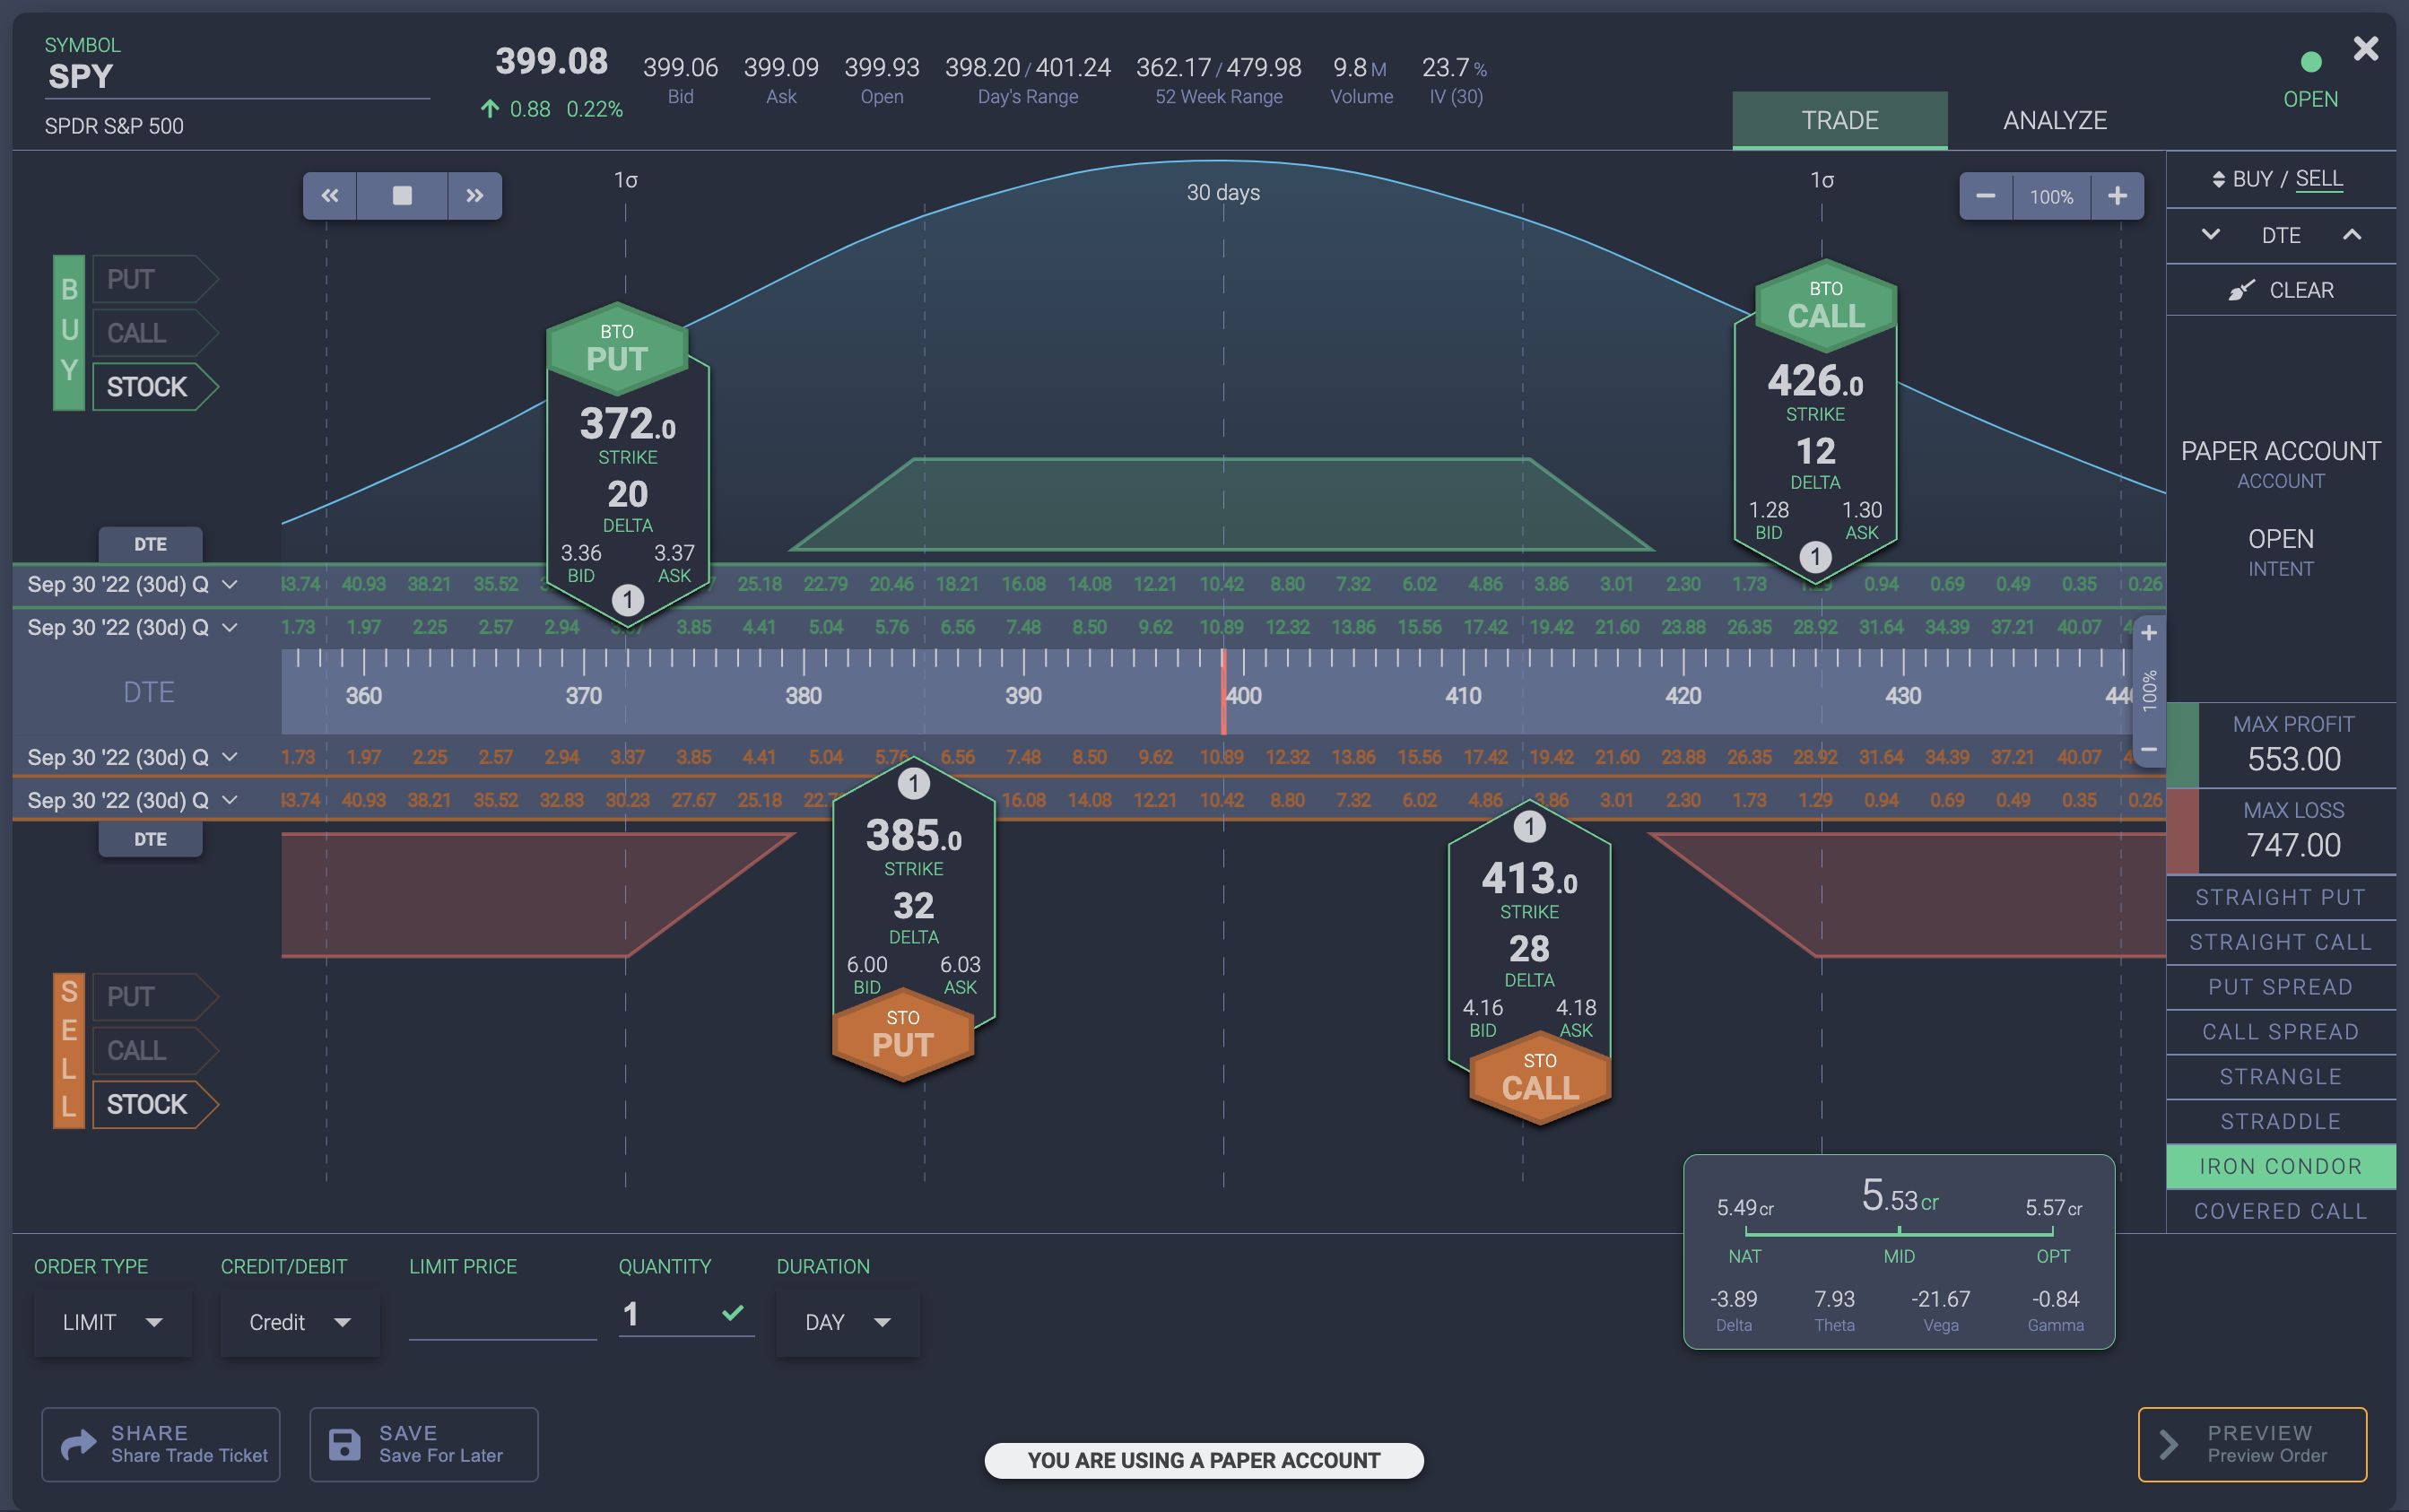This screenshot has width=2409, height=1512.
Task: Click the stop square icon in the playback controls
Action: (x=403, y=195)
